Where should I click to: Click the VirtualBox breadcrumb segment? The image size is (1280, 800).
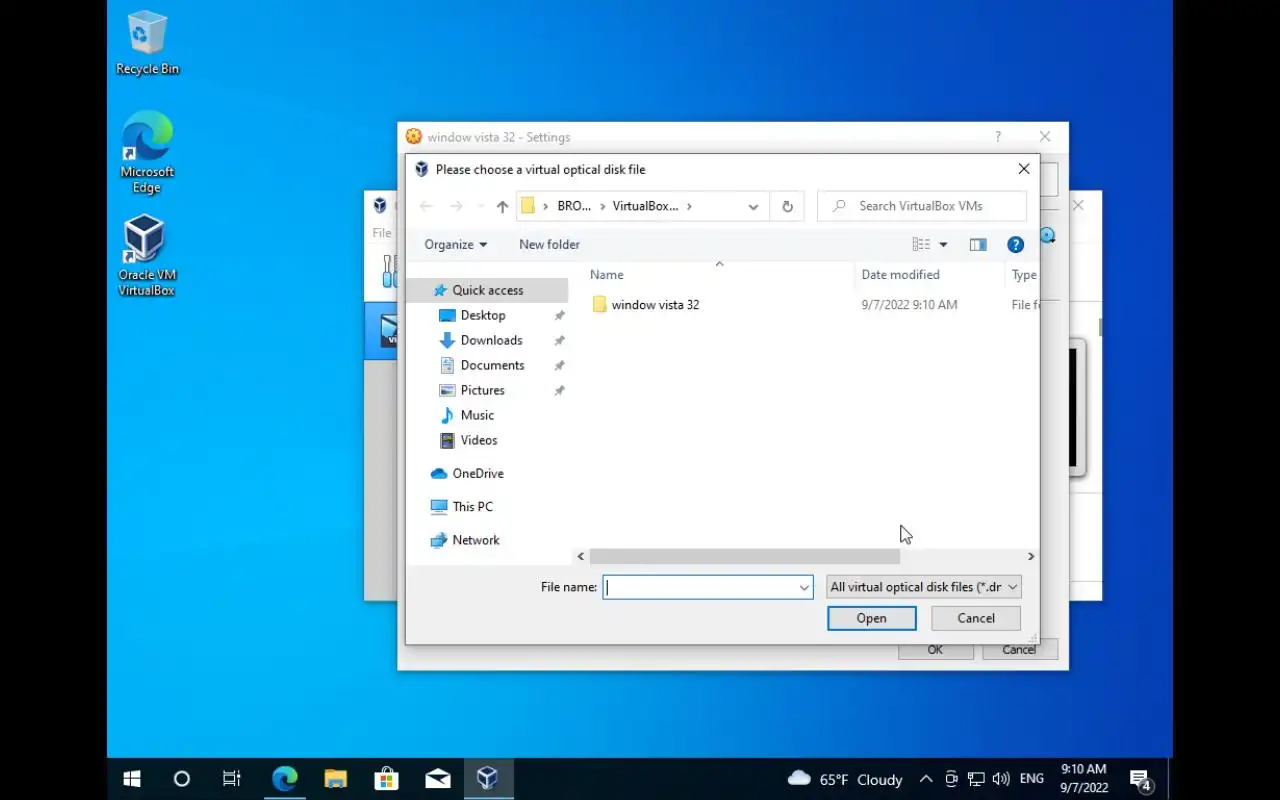(x=645, y=206)
